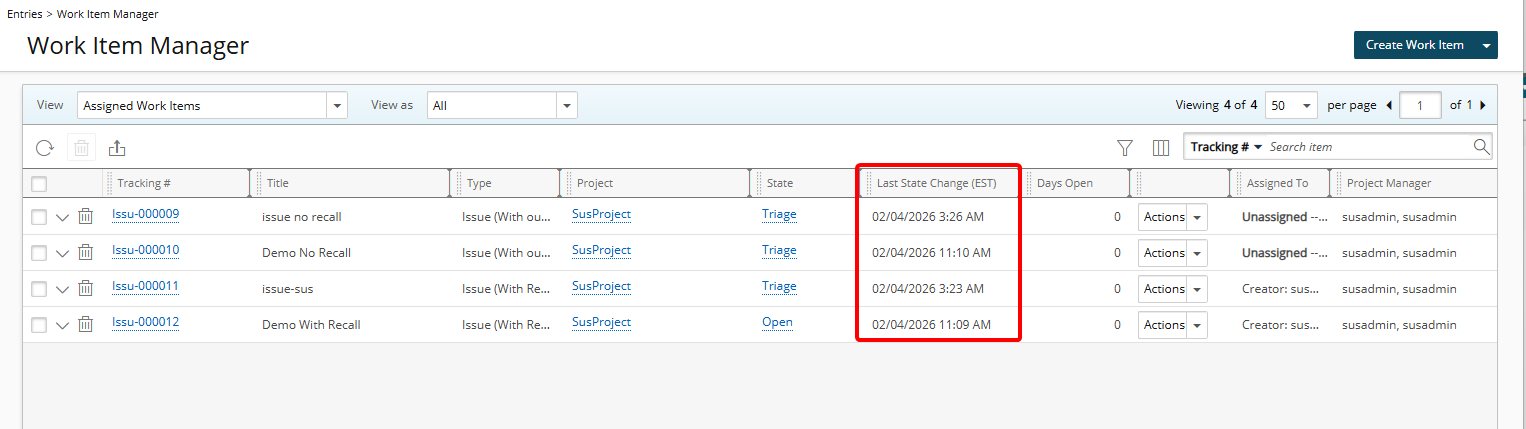Expand row details chevron for Issu-000009
This screenshot has height=429, width=1526.
pyautogui.click(x=62, y=217)
